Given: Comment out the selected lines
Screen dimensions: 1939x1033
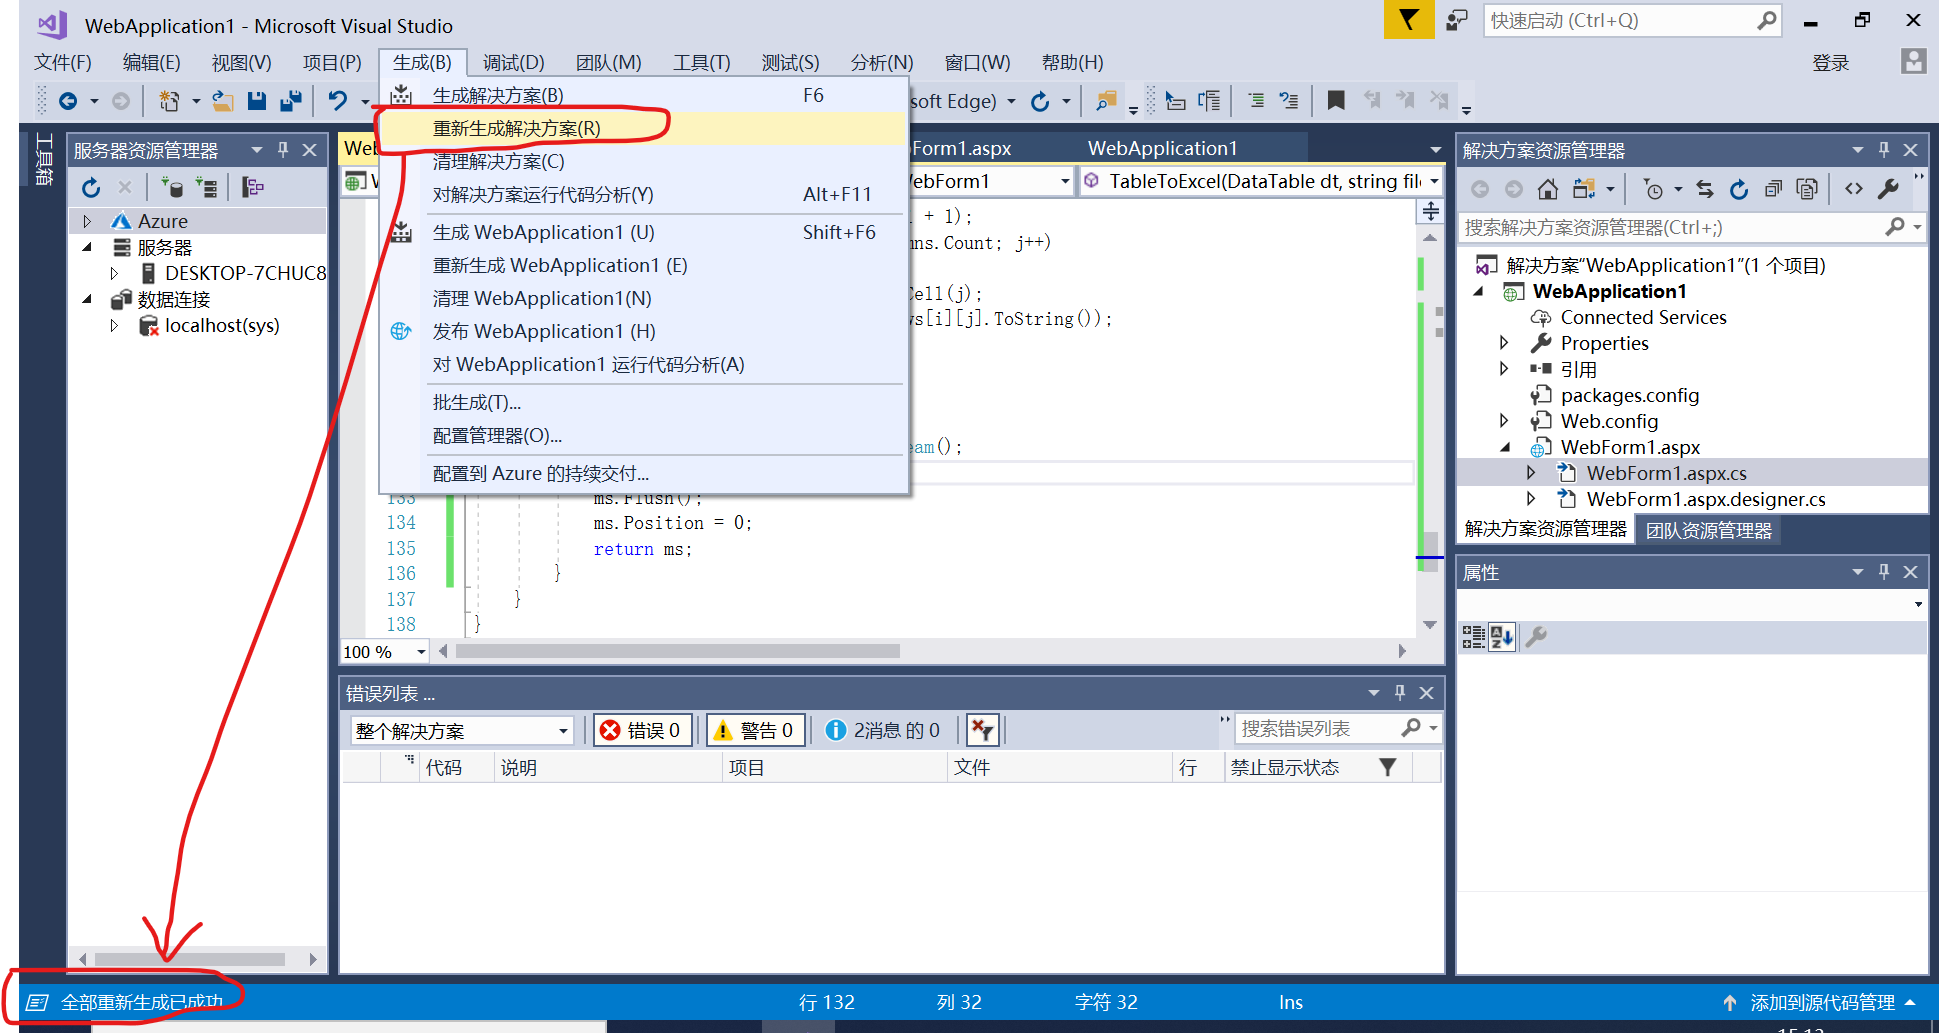Looking at the screenshot, I should 1256,100.
